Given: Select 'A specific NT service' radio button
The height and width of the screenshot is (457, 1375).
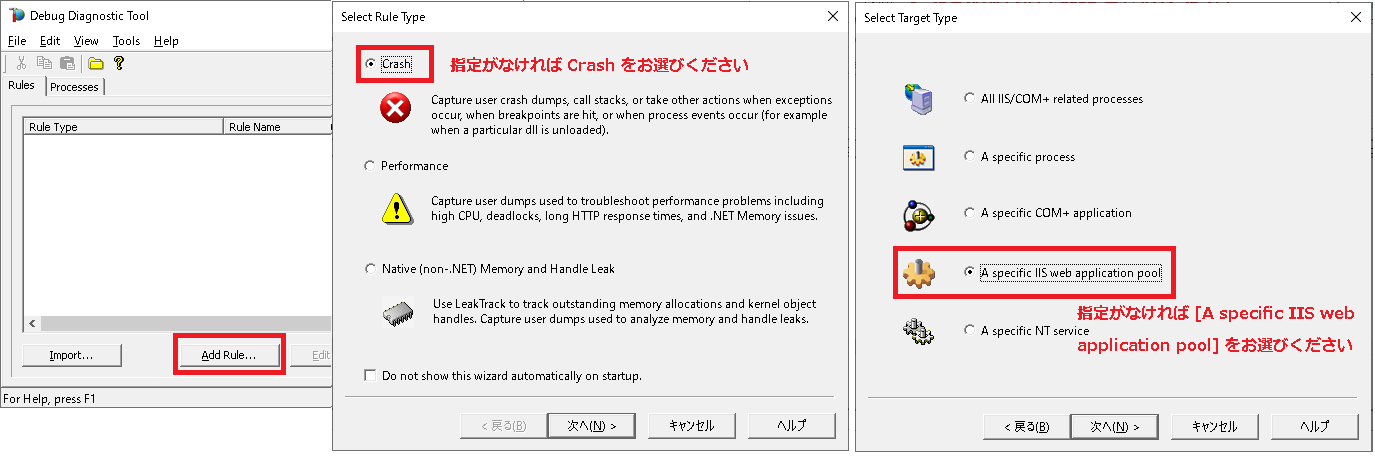Looking at the screenshot, I should click(x=969, y=330).
